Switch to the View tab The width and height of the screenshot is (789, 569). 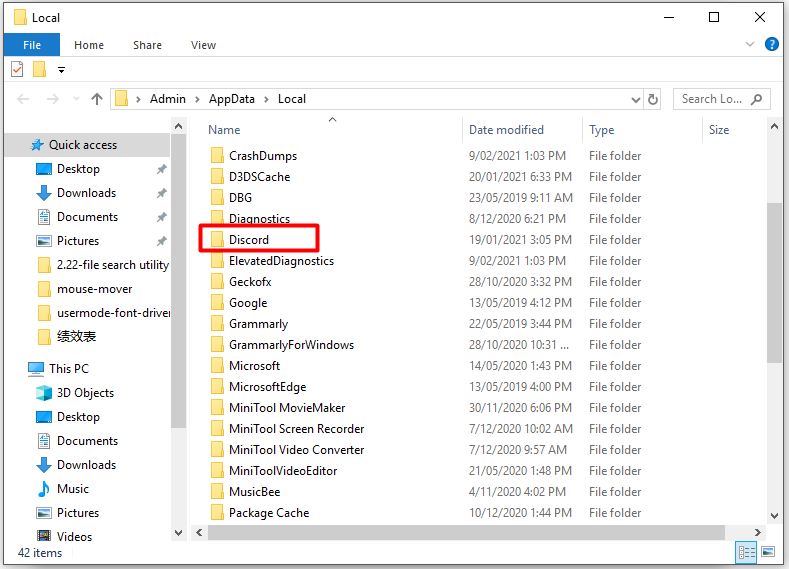pyautogui.click(x=203, y=45)
